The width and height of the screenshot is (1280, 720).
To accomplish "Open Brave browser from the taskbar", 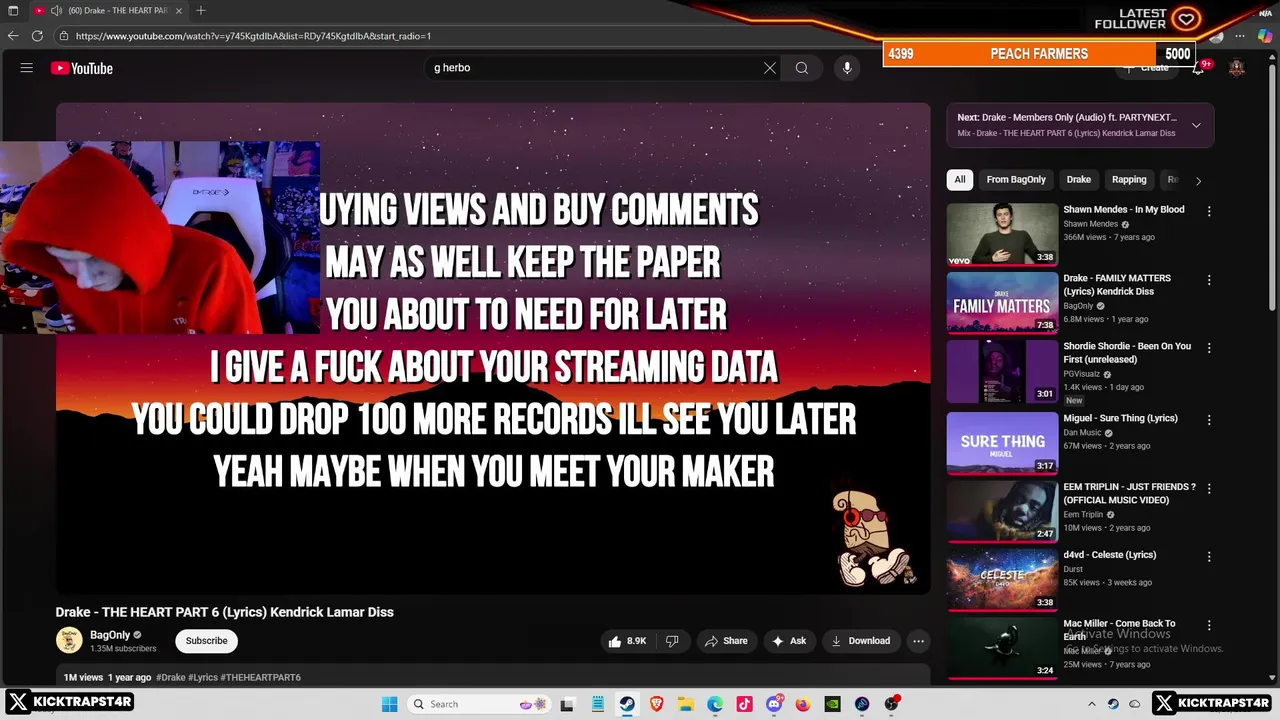I will [656, 704].
